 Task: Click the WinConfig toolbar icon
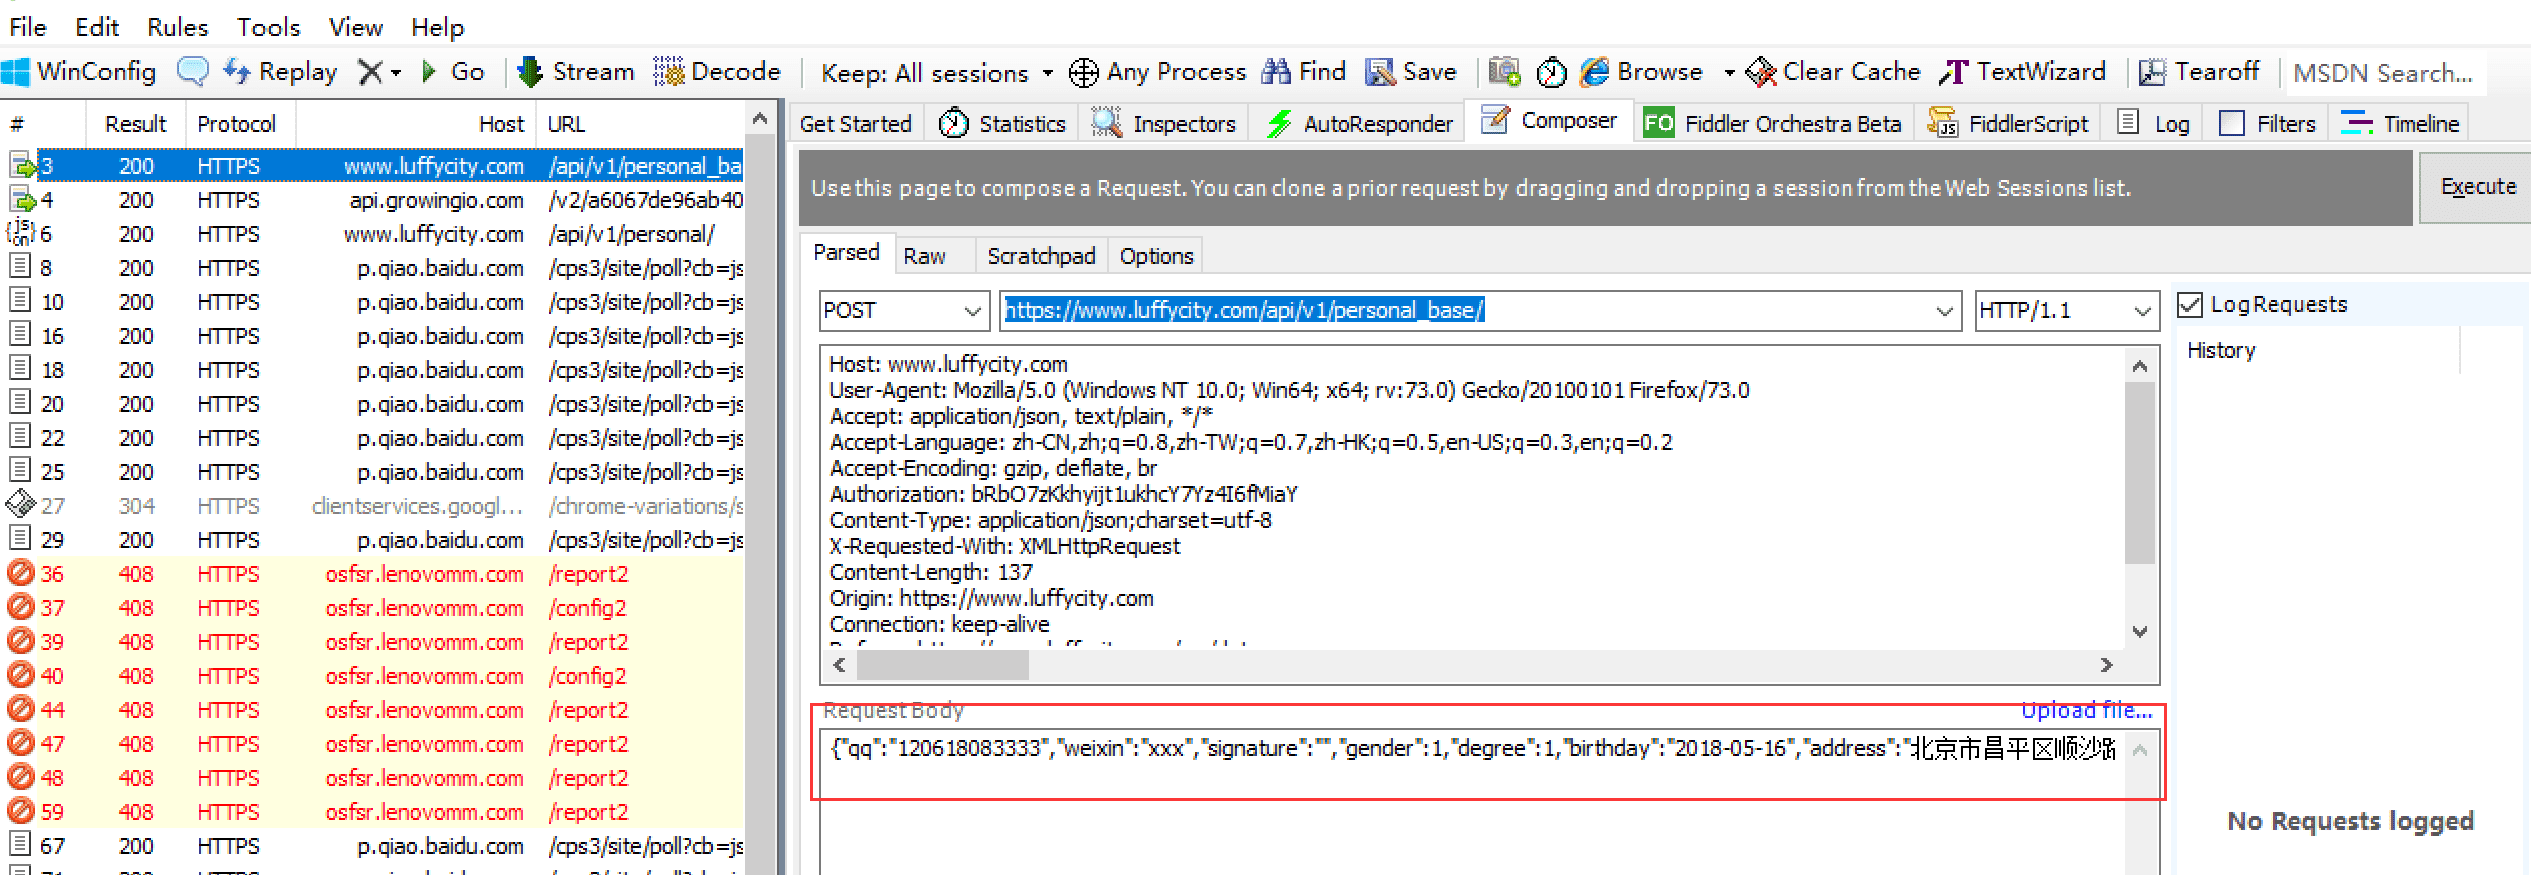click(x=16, y=72)
